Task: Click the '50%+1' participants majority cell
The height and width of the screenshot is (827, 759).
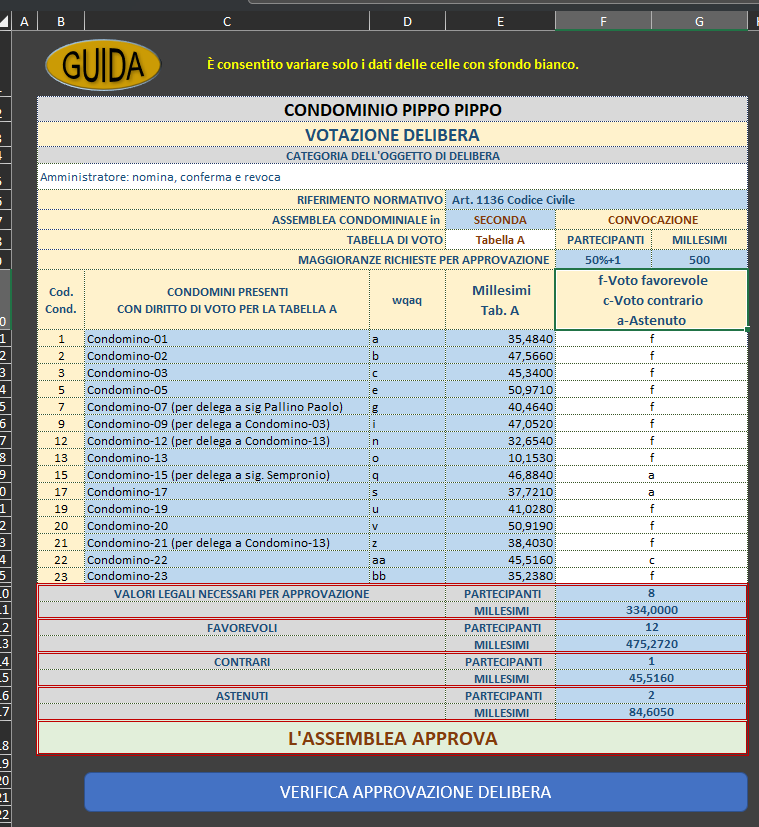Action: [603, 260]
